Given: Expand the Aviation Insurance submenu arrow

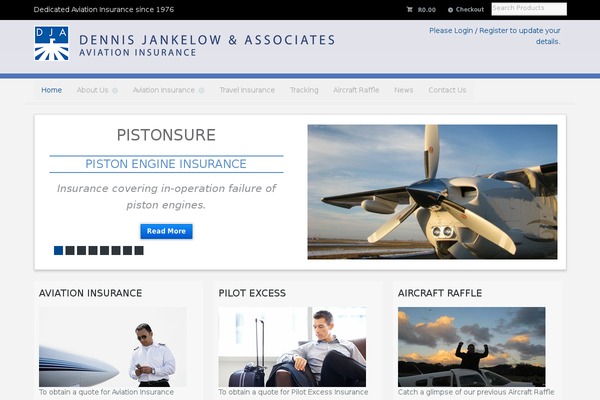Looking at the screenshot, I should point(201,91).
